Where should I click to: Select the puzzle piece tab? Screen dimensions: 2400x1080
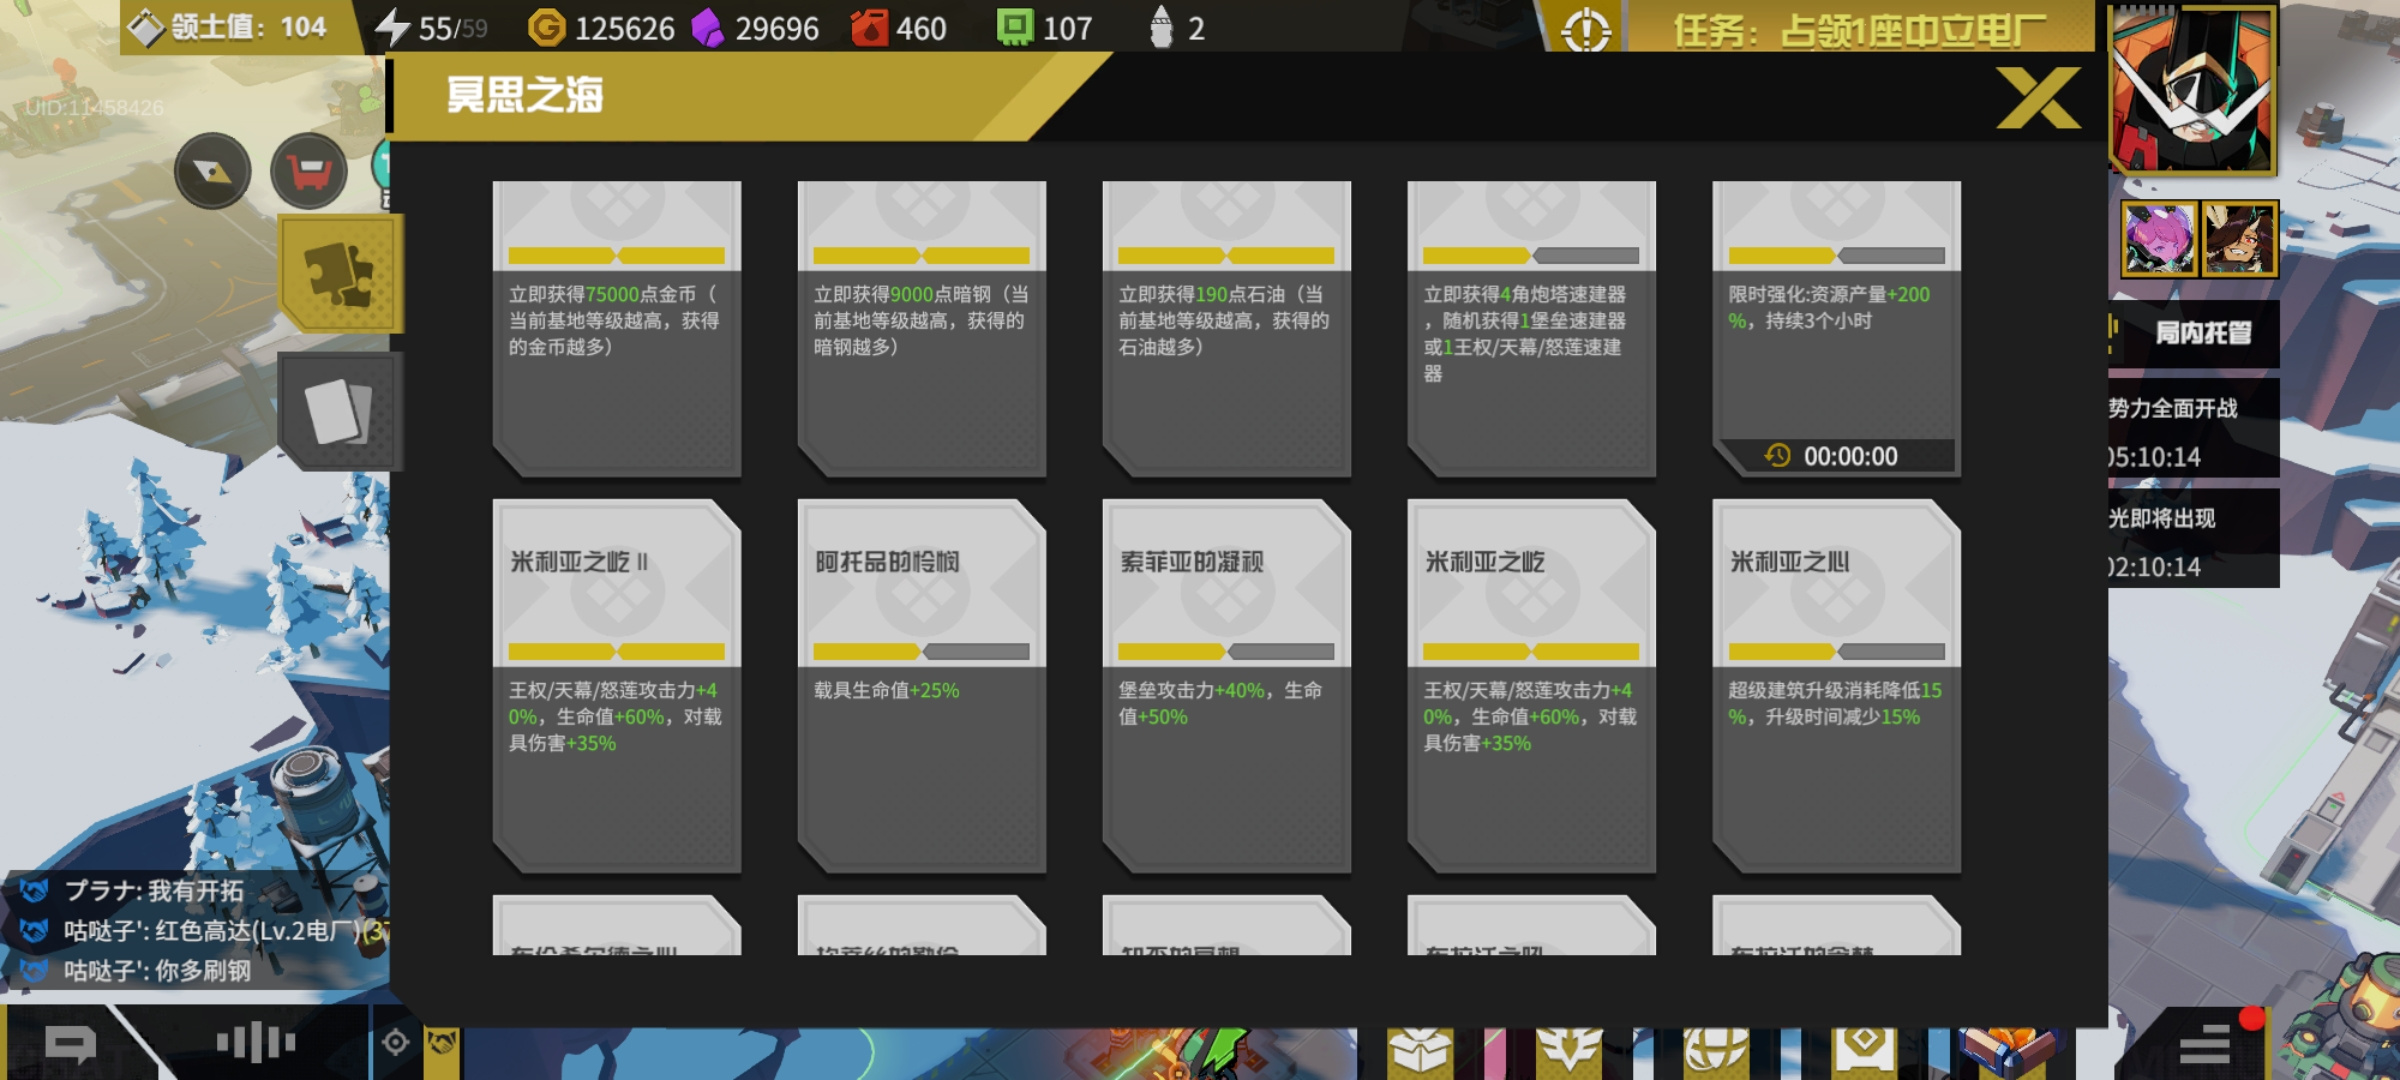[x=341, y=273]
